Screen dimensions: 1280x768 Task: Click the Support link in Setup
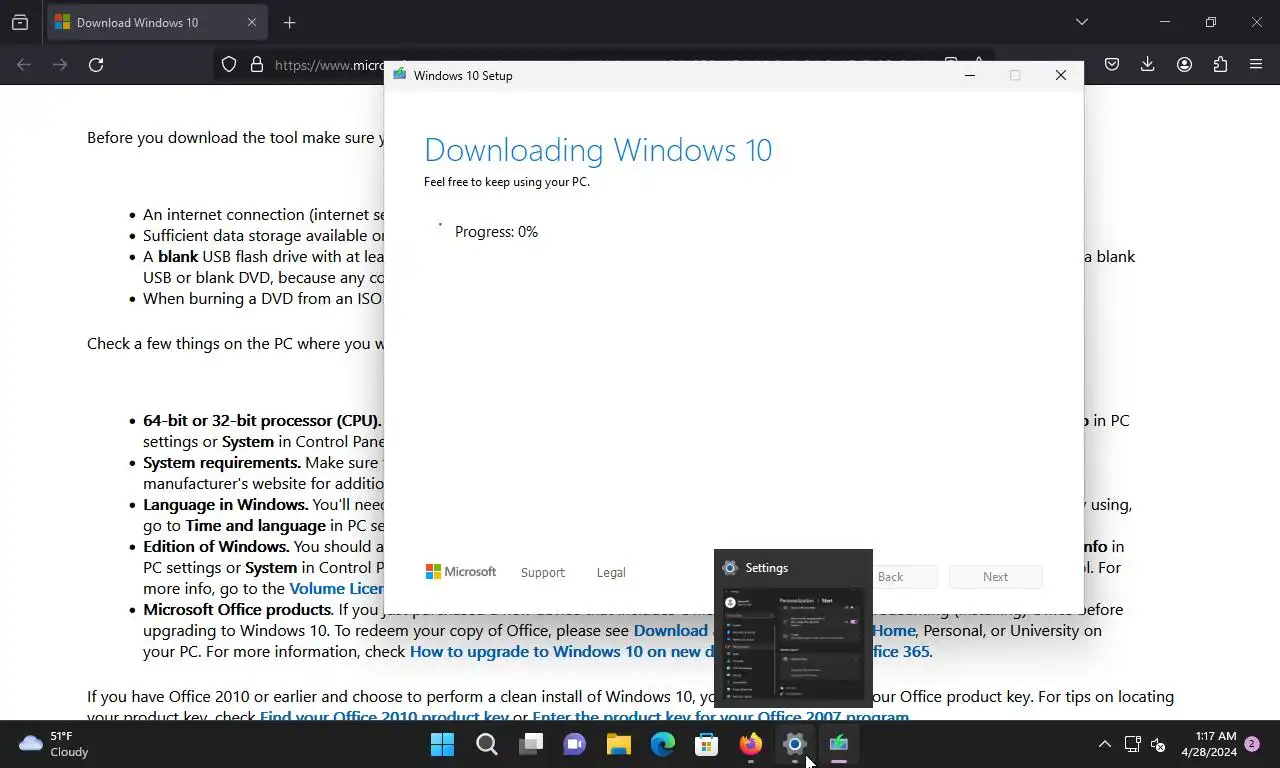(x=543, y=572)
